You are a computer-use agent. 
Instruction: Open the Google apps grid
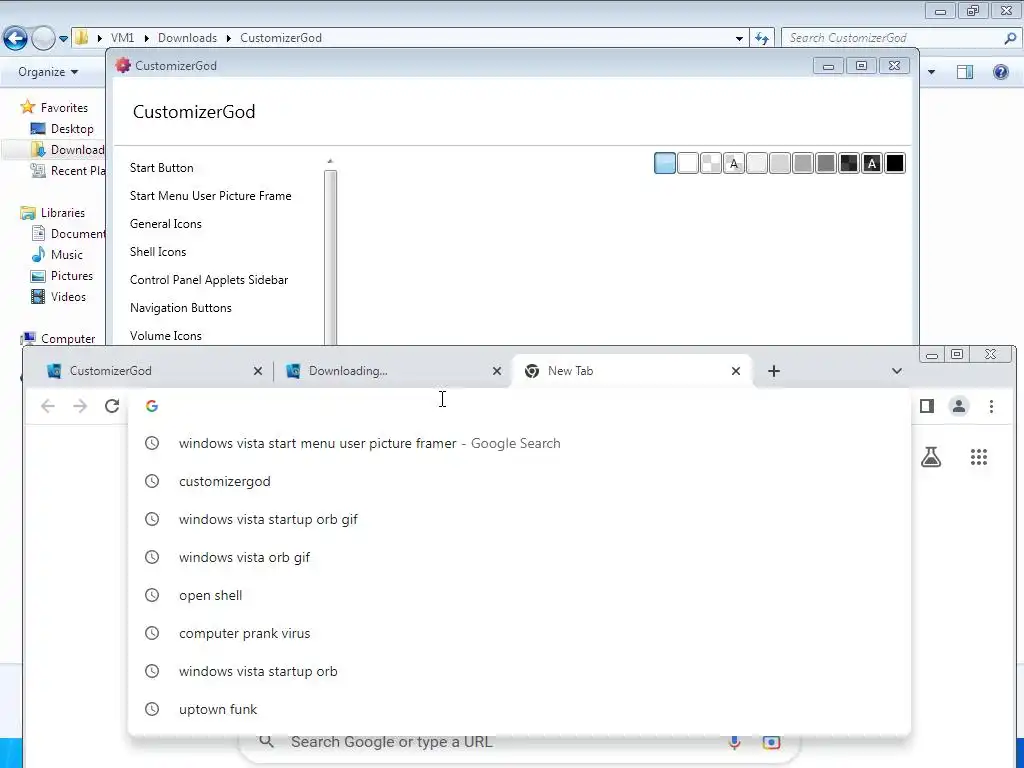tap(978, 457)
